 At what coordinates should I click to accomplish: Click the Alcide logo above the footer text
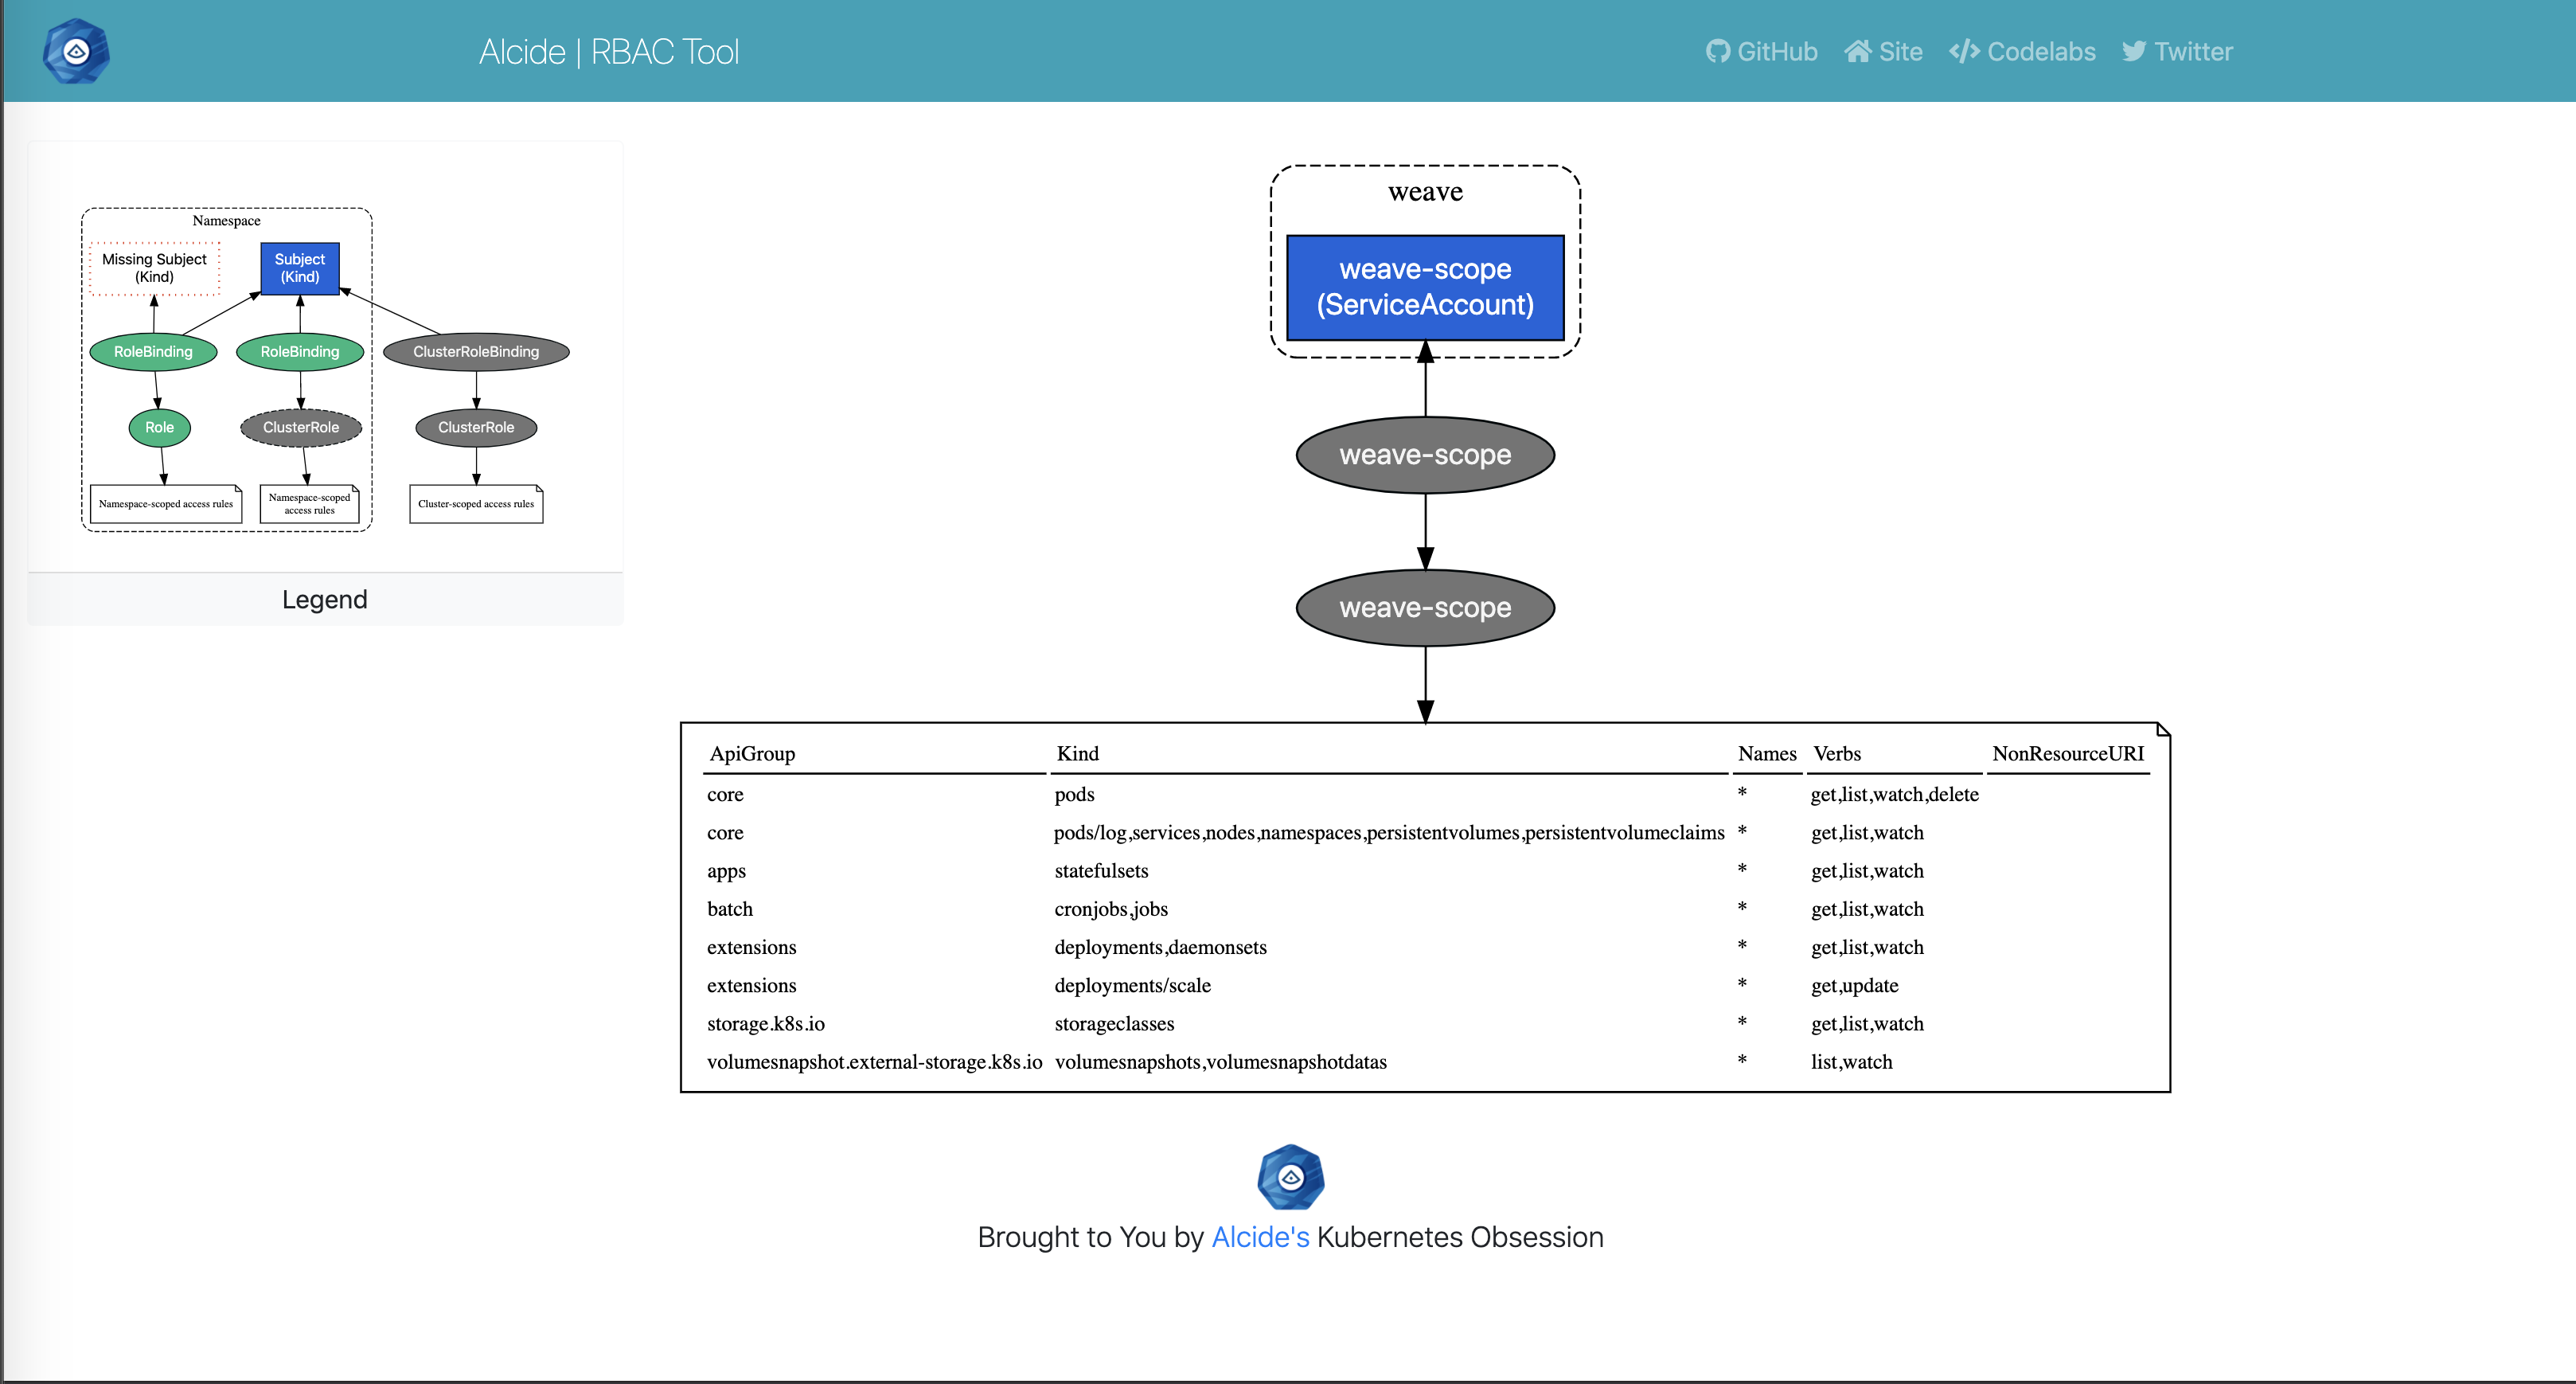pyautogui.click(x=1290, y=1177)
